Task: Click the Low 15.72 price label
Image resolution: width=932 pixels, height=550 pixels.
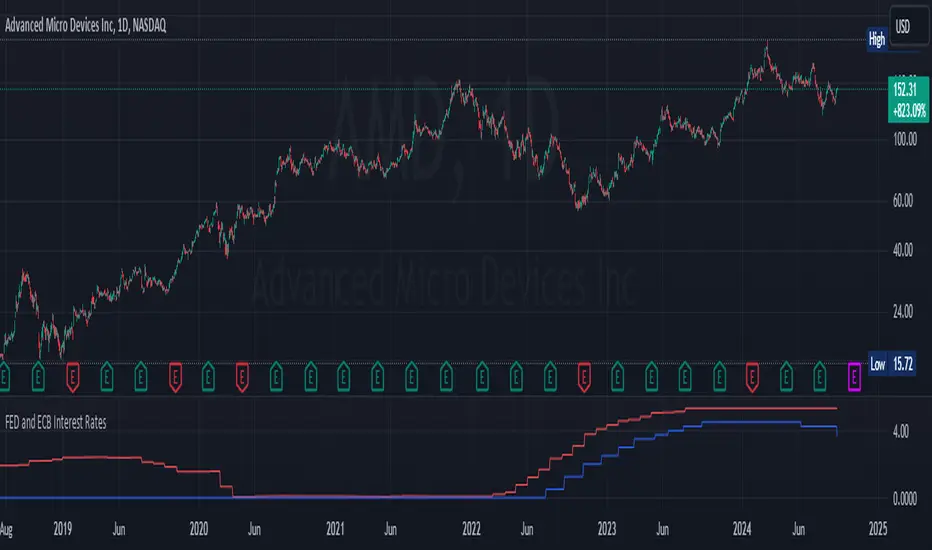Action: click(892, 364)
